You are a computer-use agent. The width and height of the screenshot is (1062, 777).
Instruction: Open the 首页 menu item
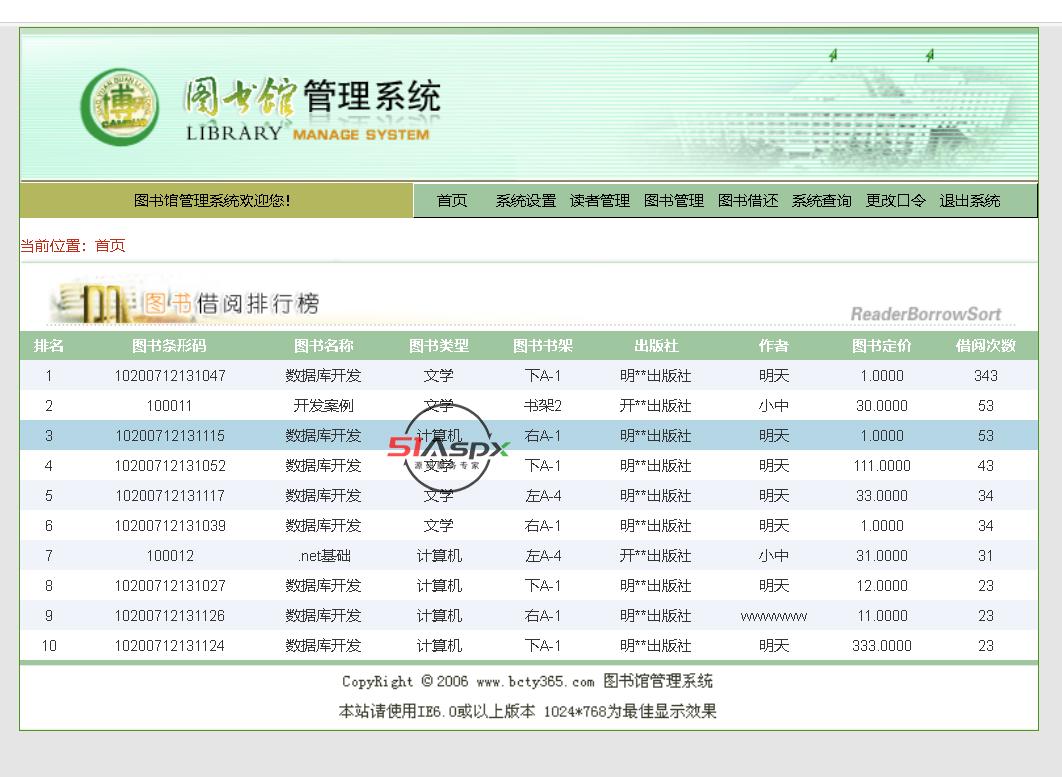coord(451,201)
